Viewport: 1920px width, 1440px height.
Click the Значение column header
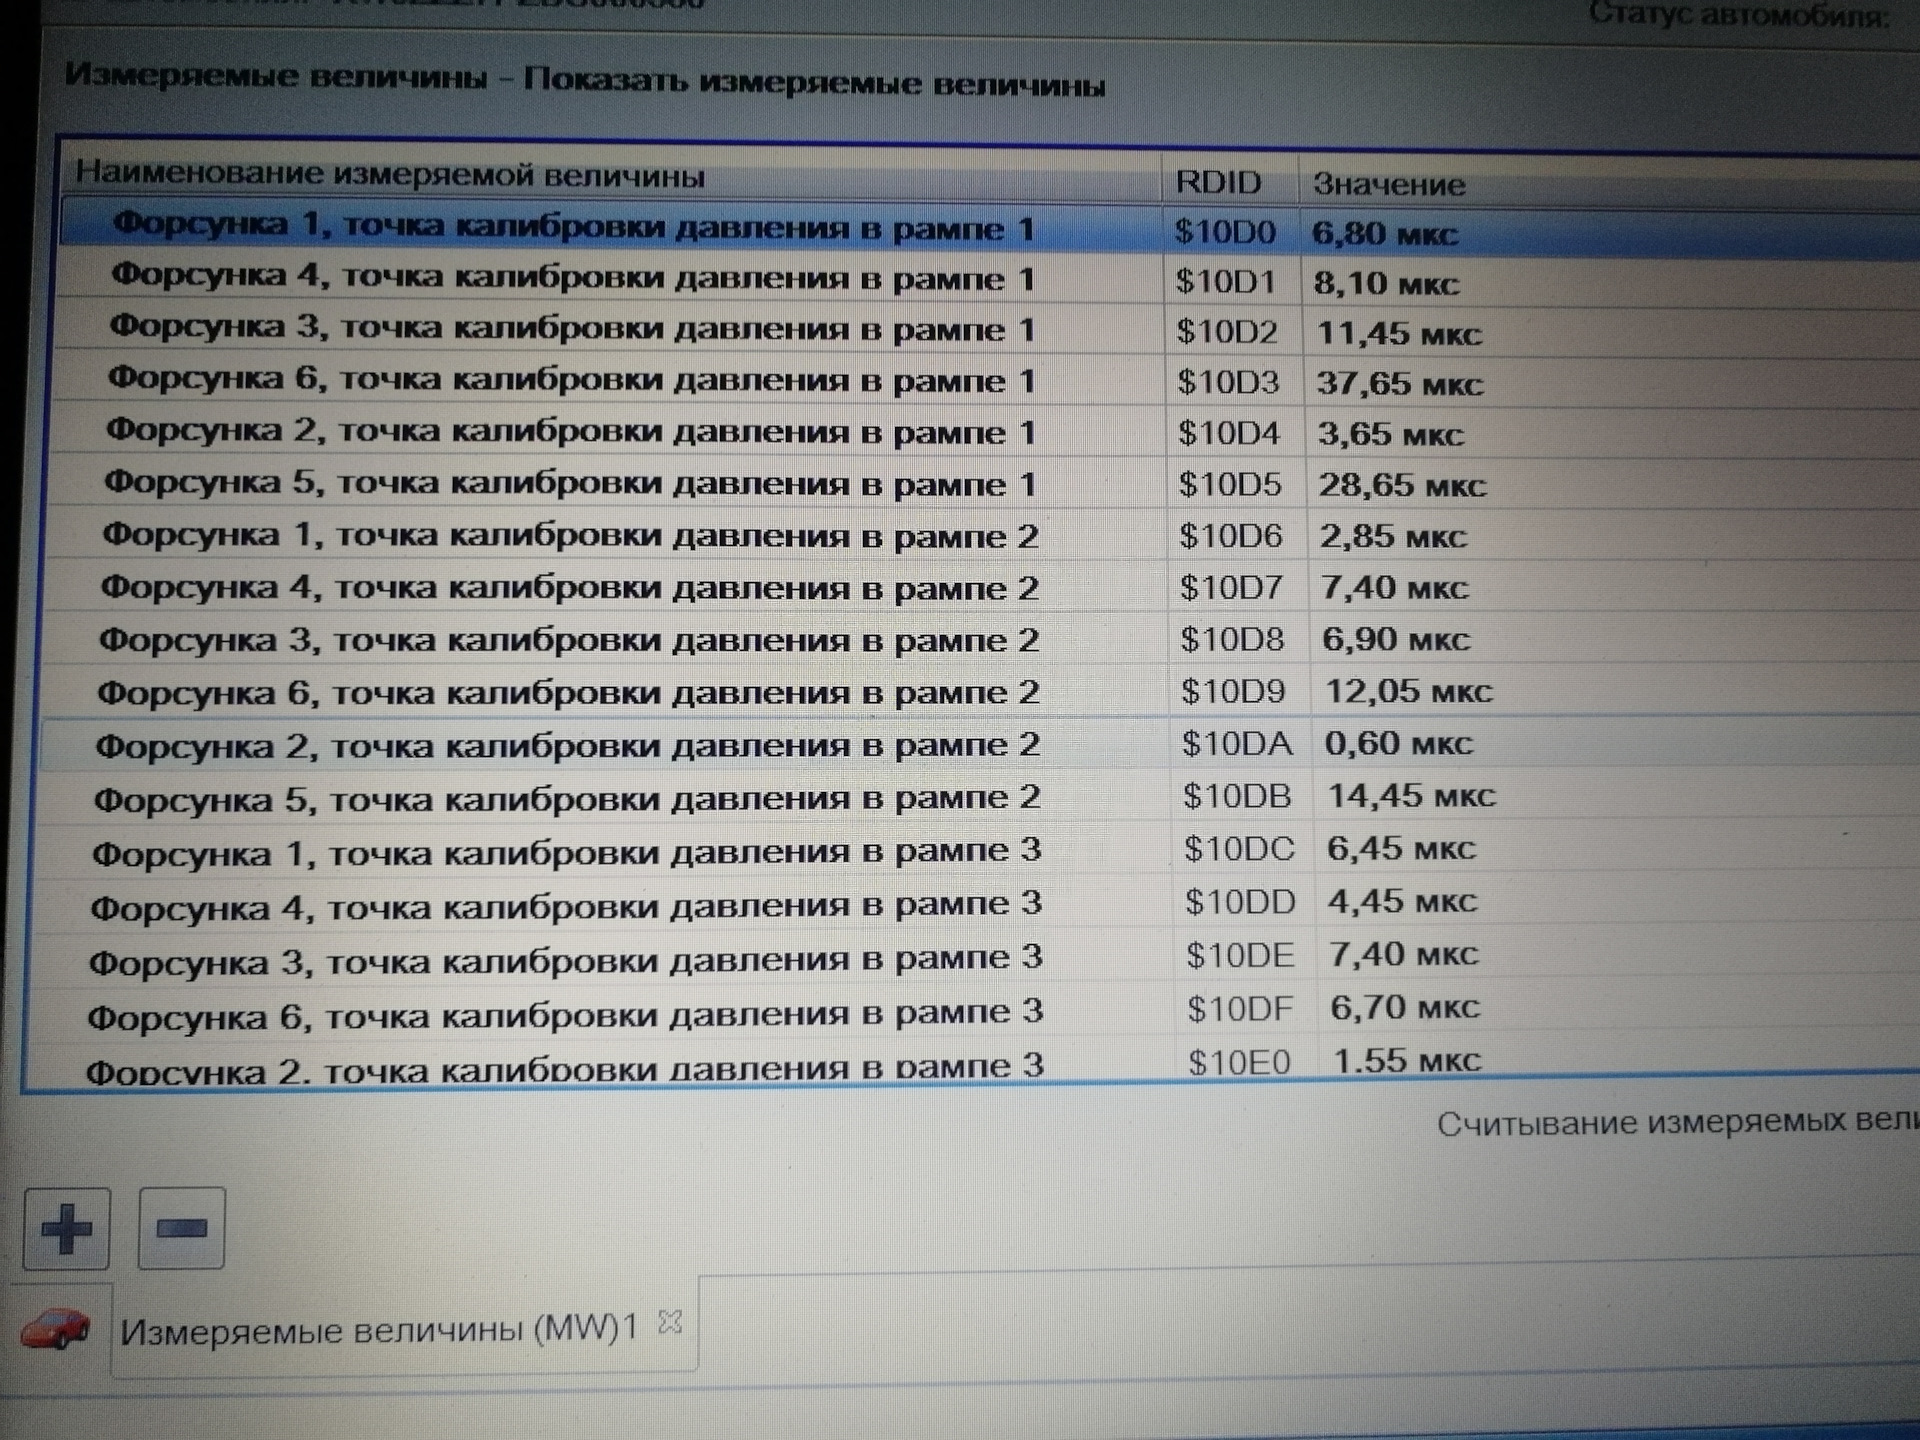coord(1388,184)
